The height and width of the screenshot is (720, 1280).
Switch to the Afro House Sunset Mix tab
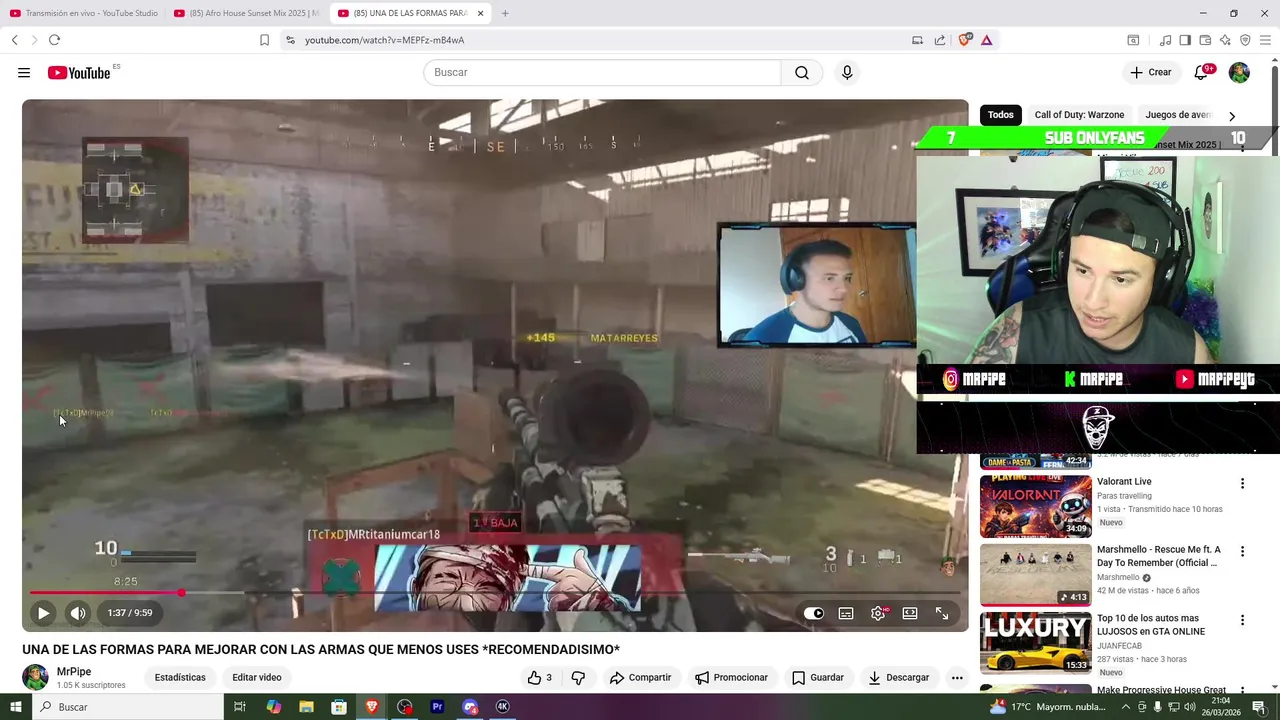point(247,13)
